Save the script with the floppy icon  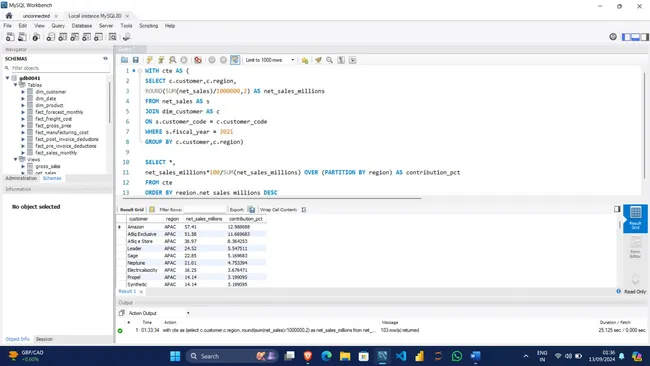point(136,60)
